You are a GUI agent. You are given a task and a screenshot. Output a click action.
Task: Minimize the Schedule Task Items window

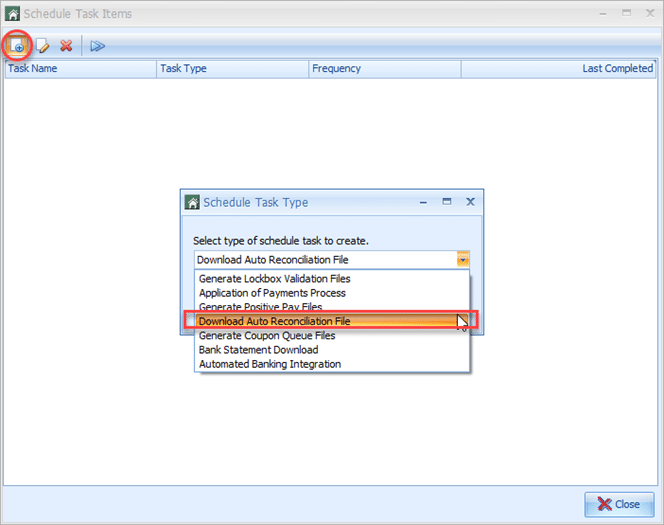pyautogui.click(x=603, y=14)
